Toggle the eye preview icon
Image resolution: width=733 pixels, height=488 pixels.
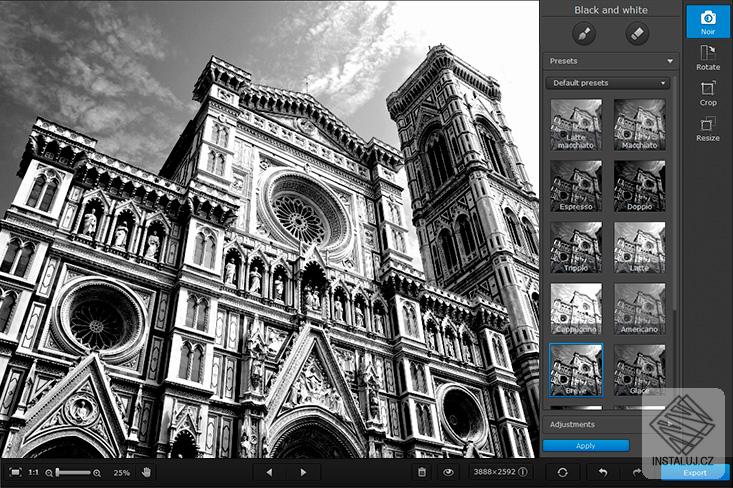click(448, 472)
